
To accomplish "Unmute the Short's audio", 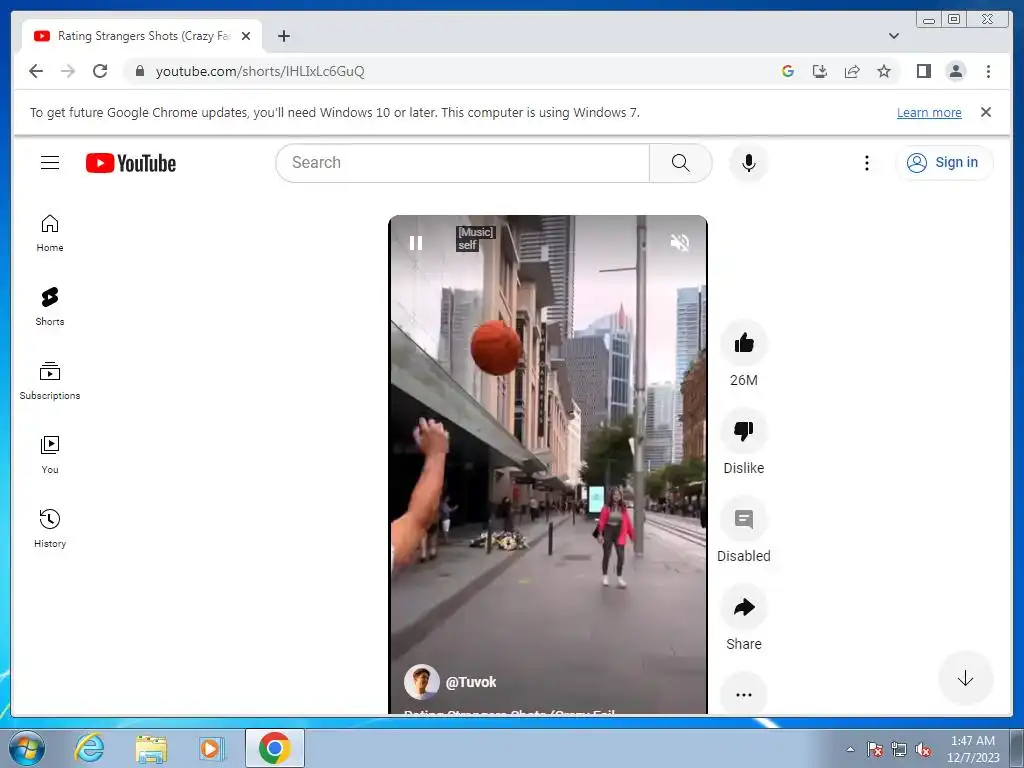I will coord(680,242).
